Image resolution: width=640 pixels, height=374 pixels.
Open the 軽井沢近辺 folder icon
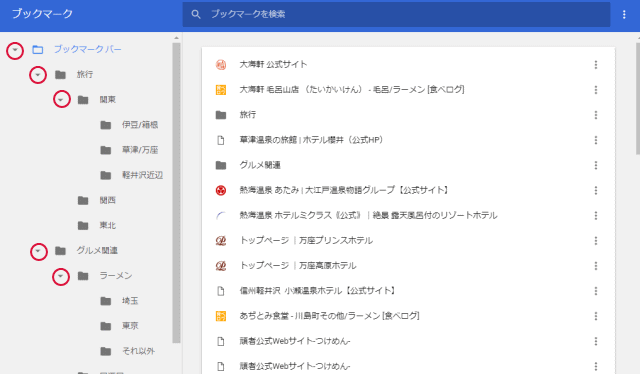tap(106, 176)
